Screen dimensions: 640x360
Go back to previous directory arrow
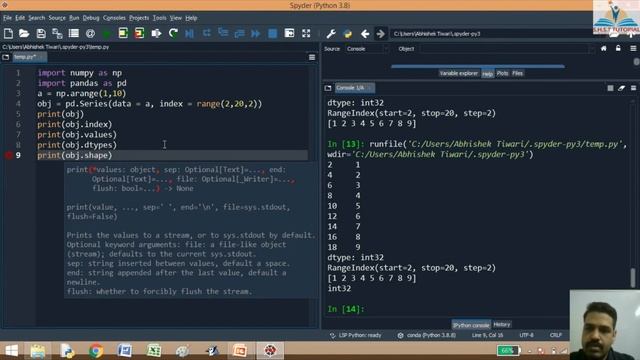tap(365, 33)
